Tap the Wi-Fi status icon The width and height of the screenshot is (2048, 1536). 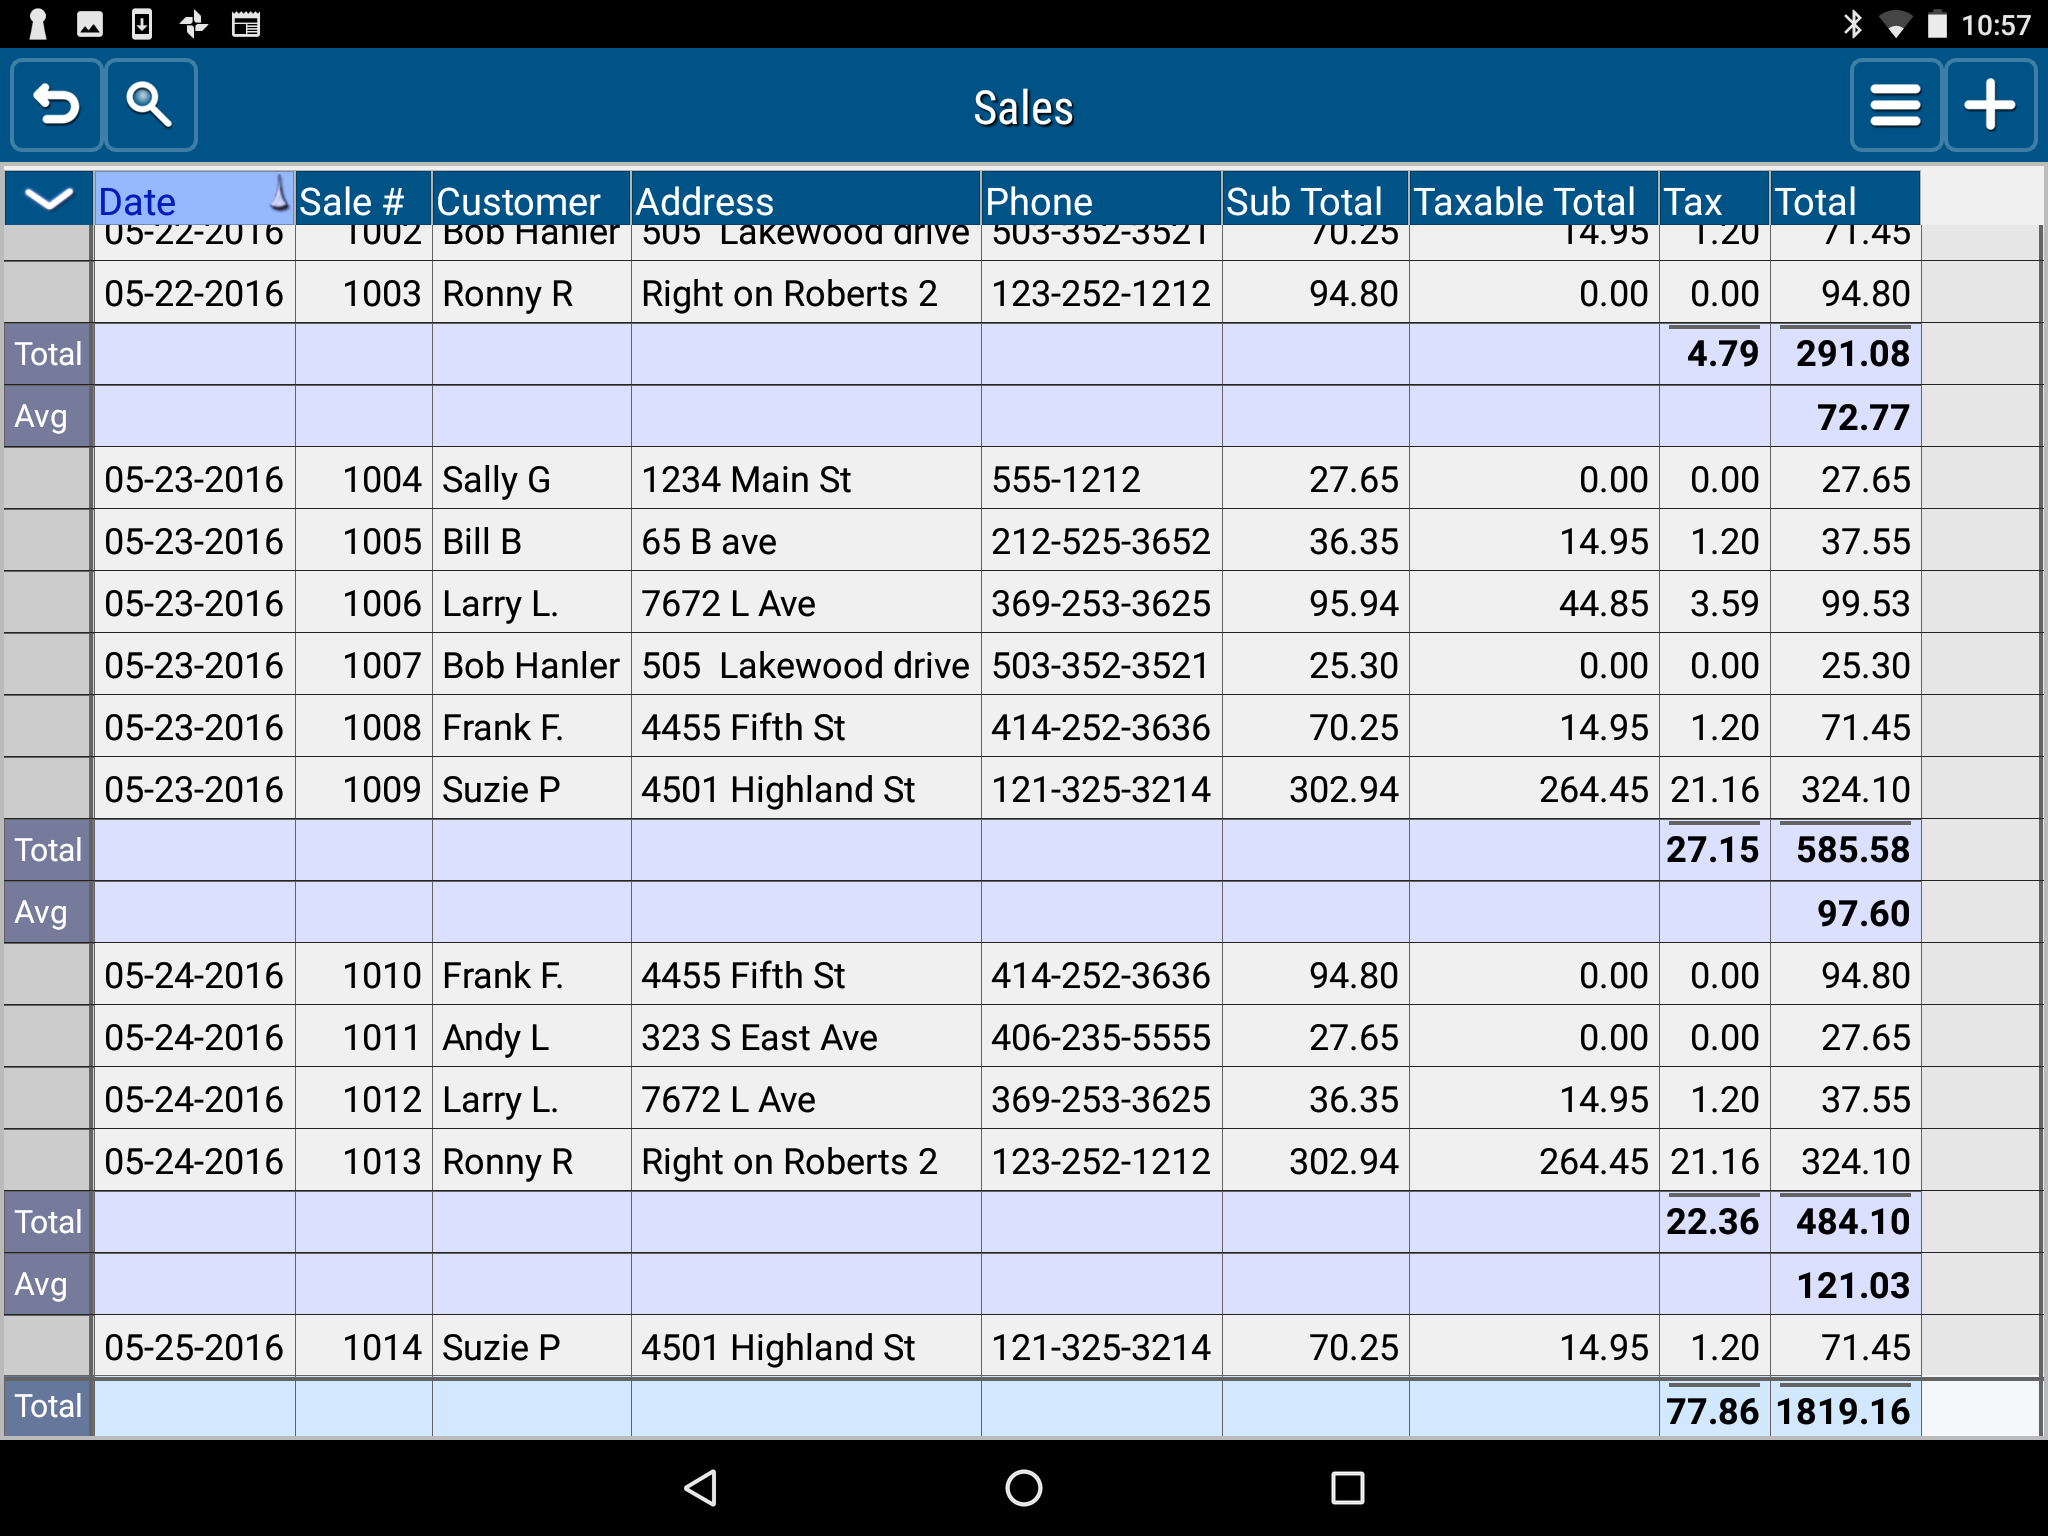coord(1895,24)
